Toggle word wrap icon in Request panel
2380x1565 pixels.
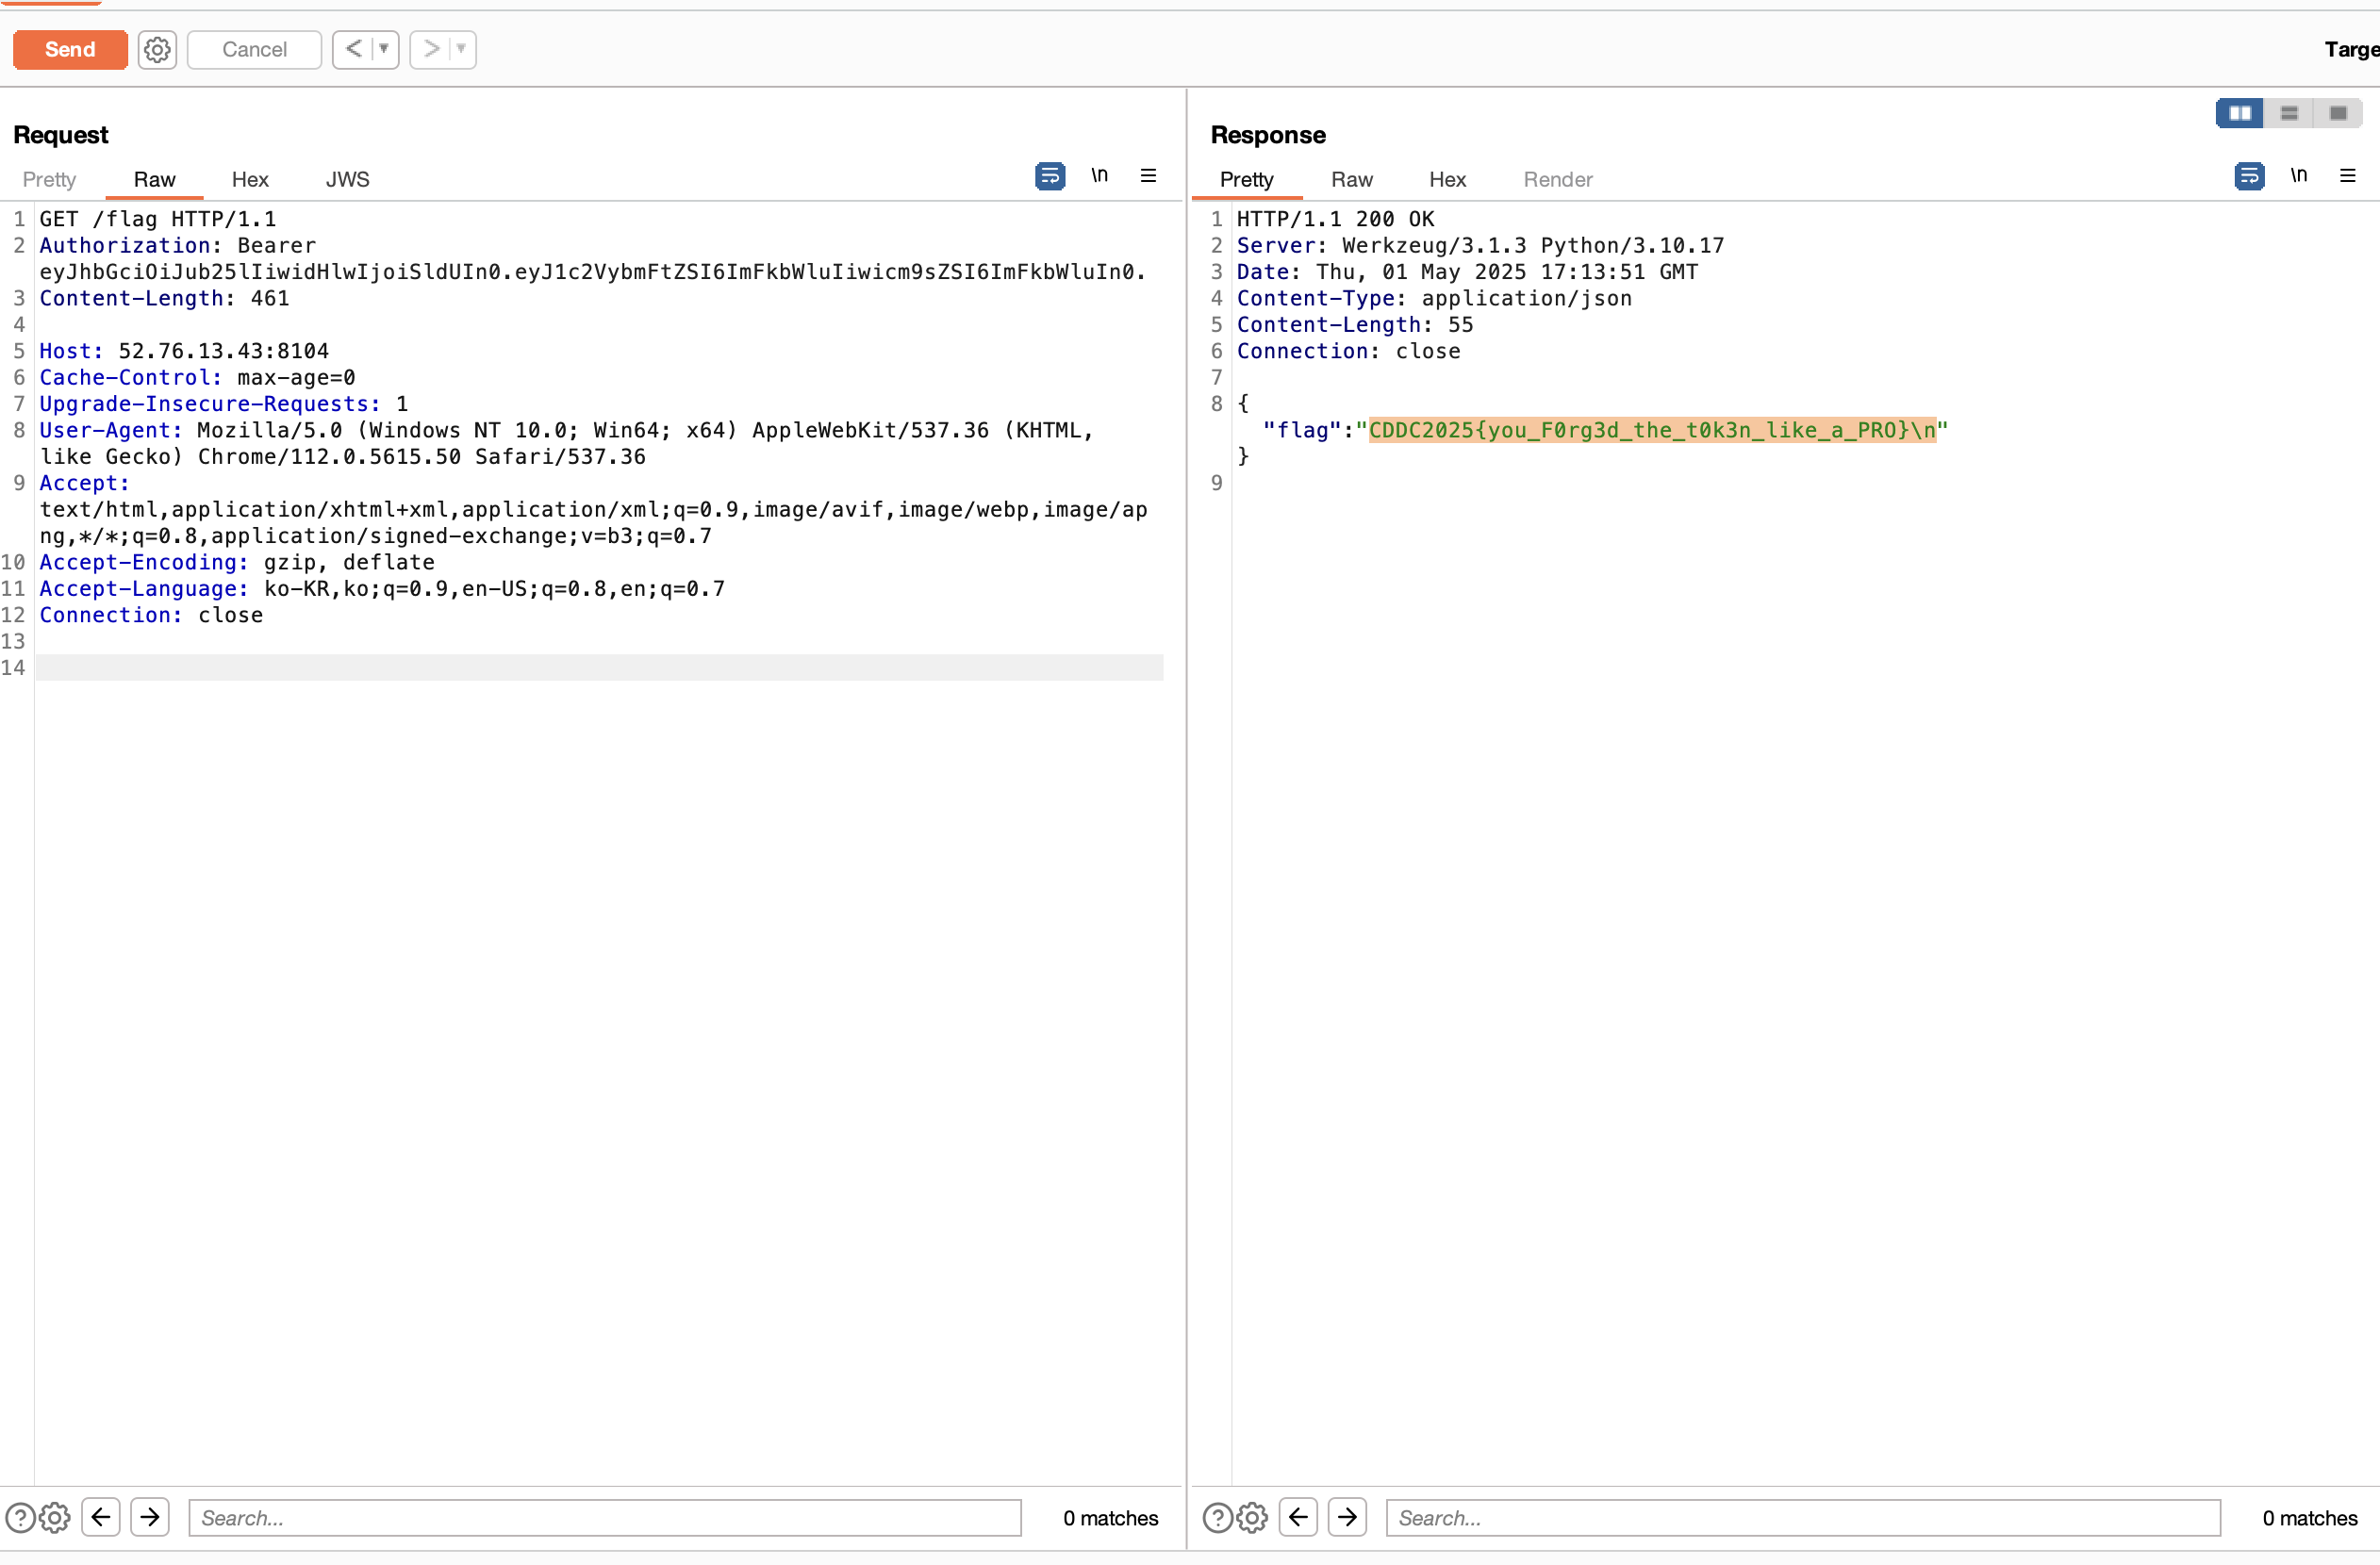click(x=1049, y=176)
